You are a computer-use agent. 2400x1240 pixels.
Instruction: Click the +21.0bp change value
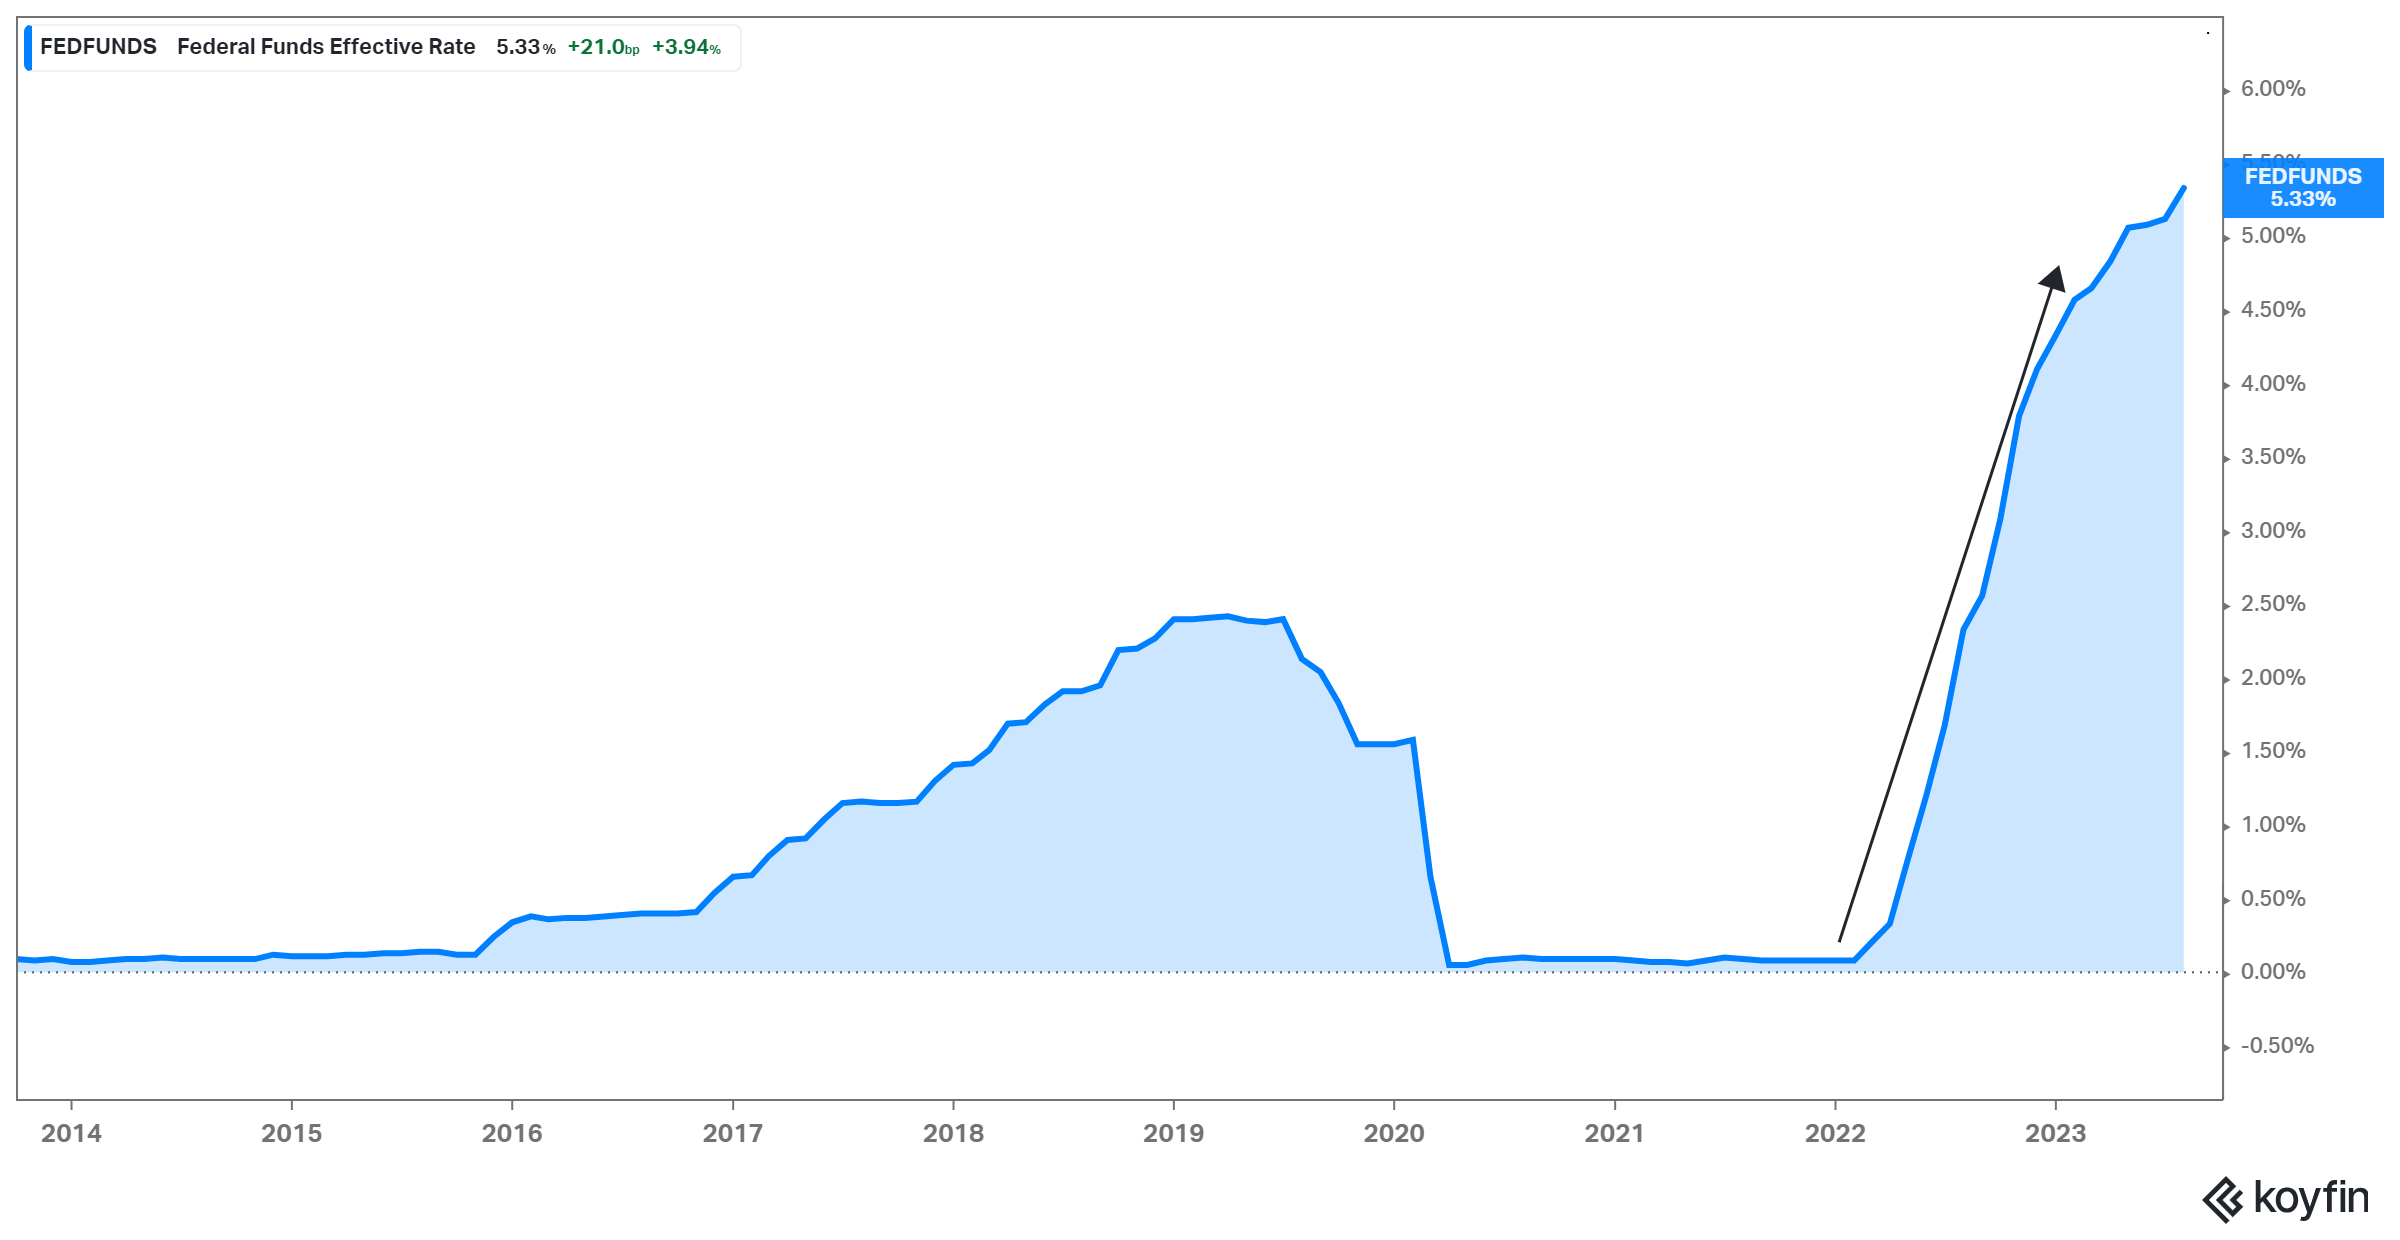pyautogui.click(x=603, y=47)
